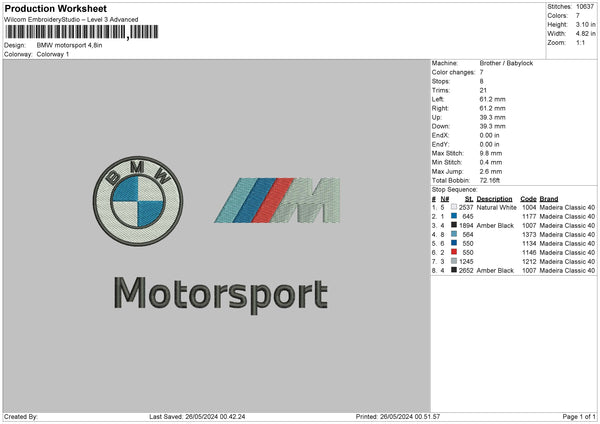
Task: Click the Code column header
Action: click(528, 198)
